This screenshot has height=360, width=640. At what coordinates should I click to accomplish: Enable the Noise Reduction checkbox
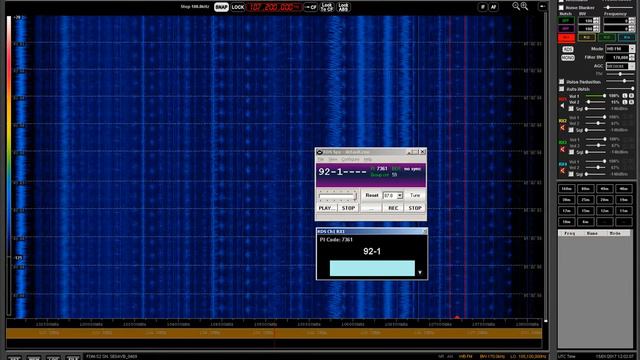point(562,82)
